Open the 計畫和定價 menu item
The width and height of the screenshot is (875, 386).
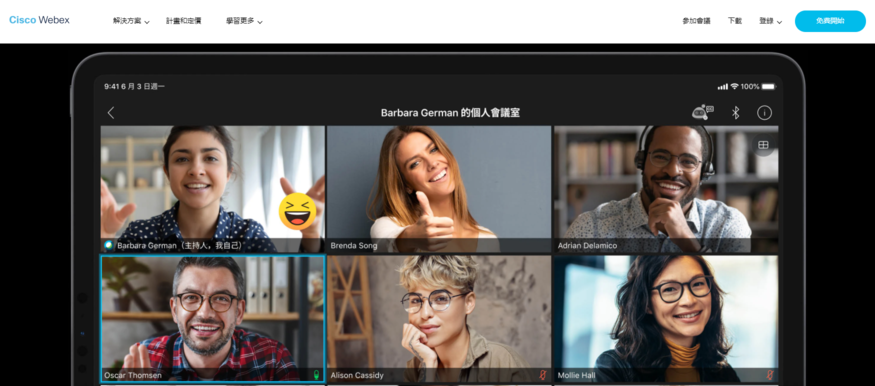[184, 21]
